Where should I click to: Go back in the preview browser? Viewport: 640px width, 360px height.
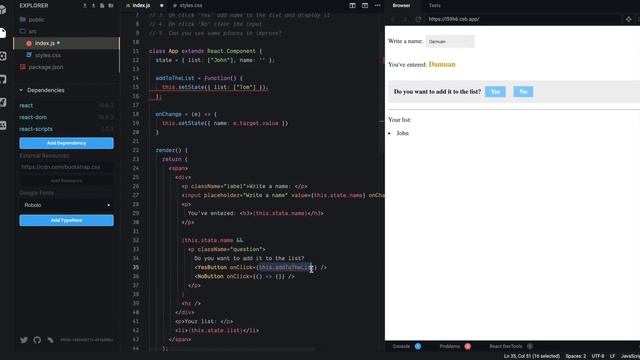(393, 19)
